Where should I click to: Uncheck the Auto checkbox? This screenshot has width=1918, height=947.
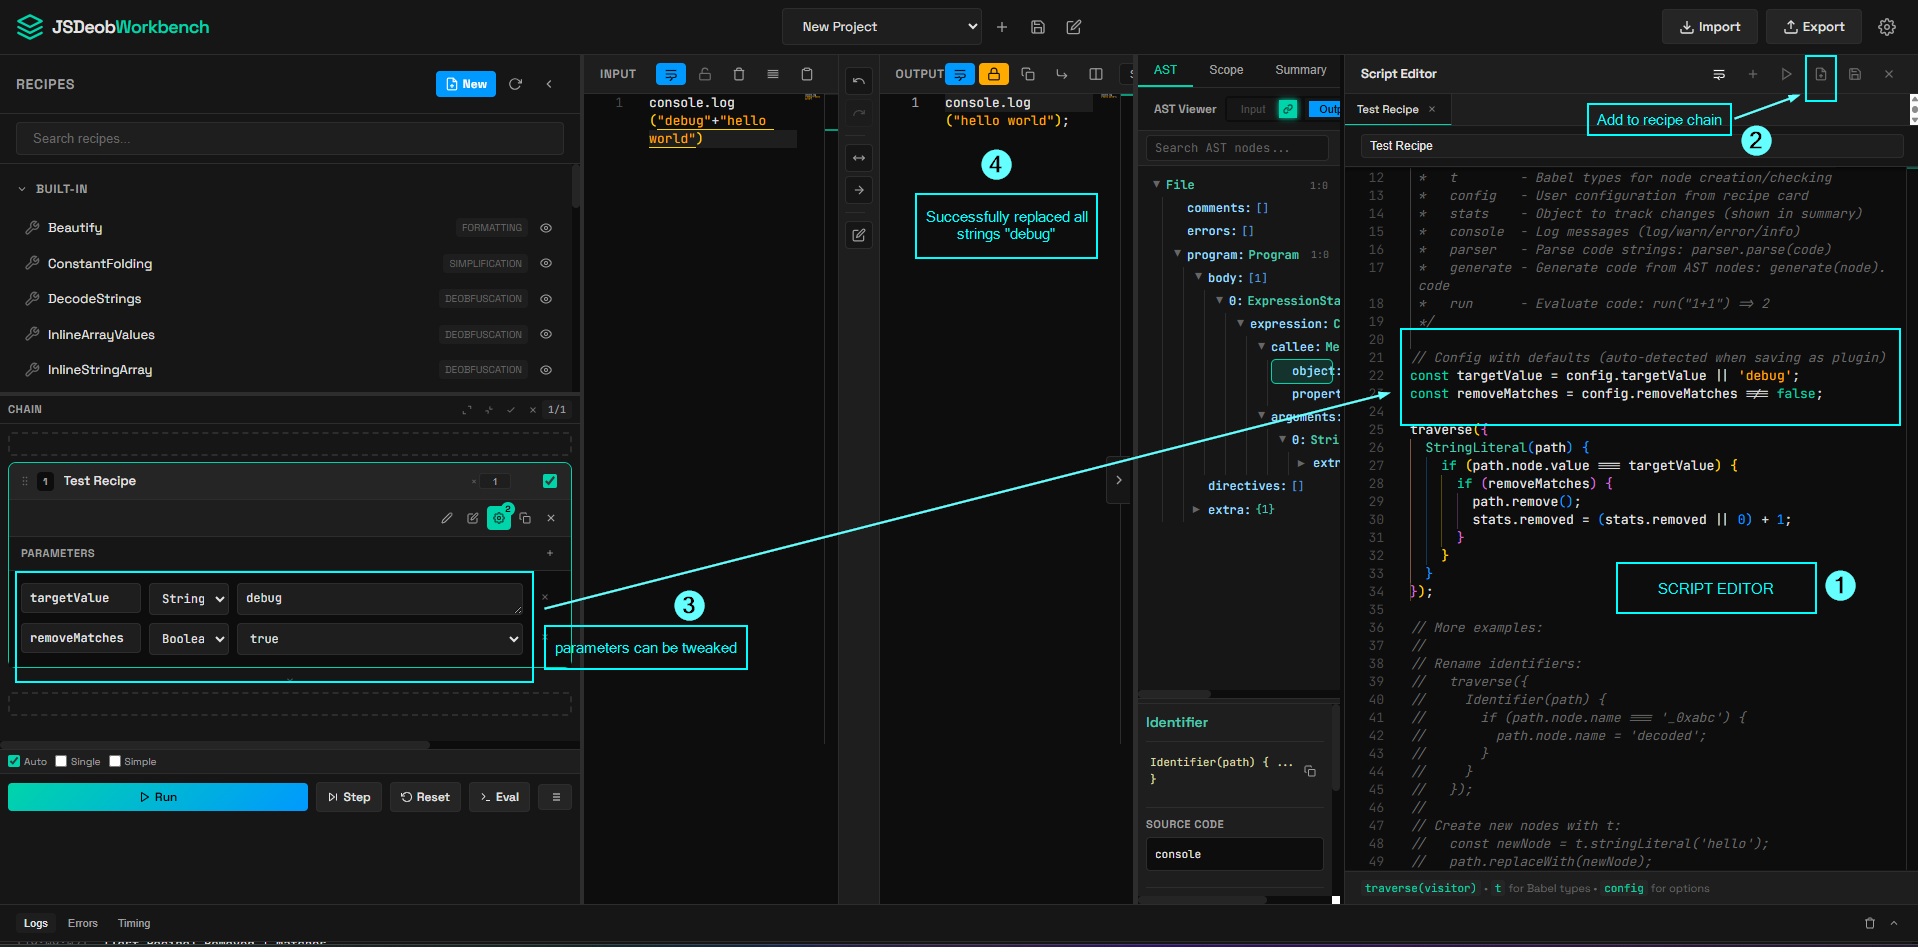tap(14, 761)
